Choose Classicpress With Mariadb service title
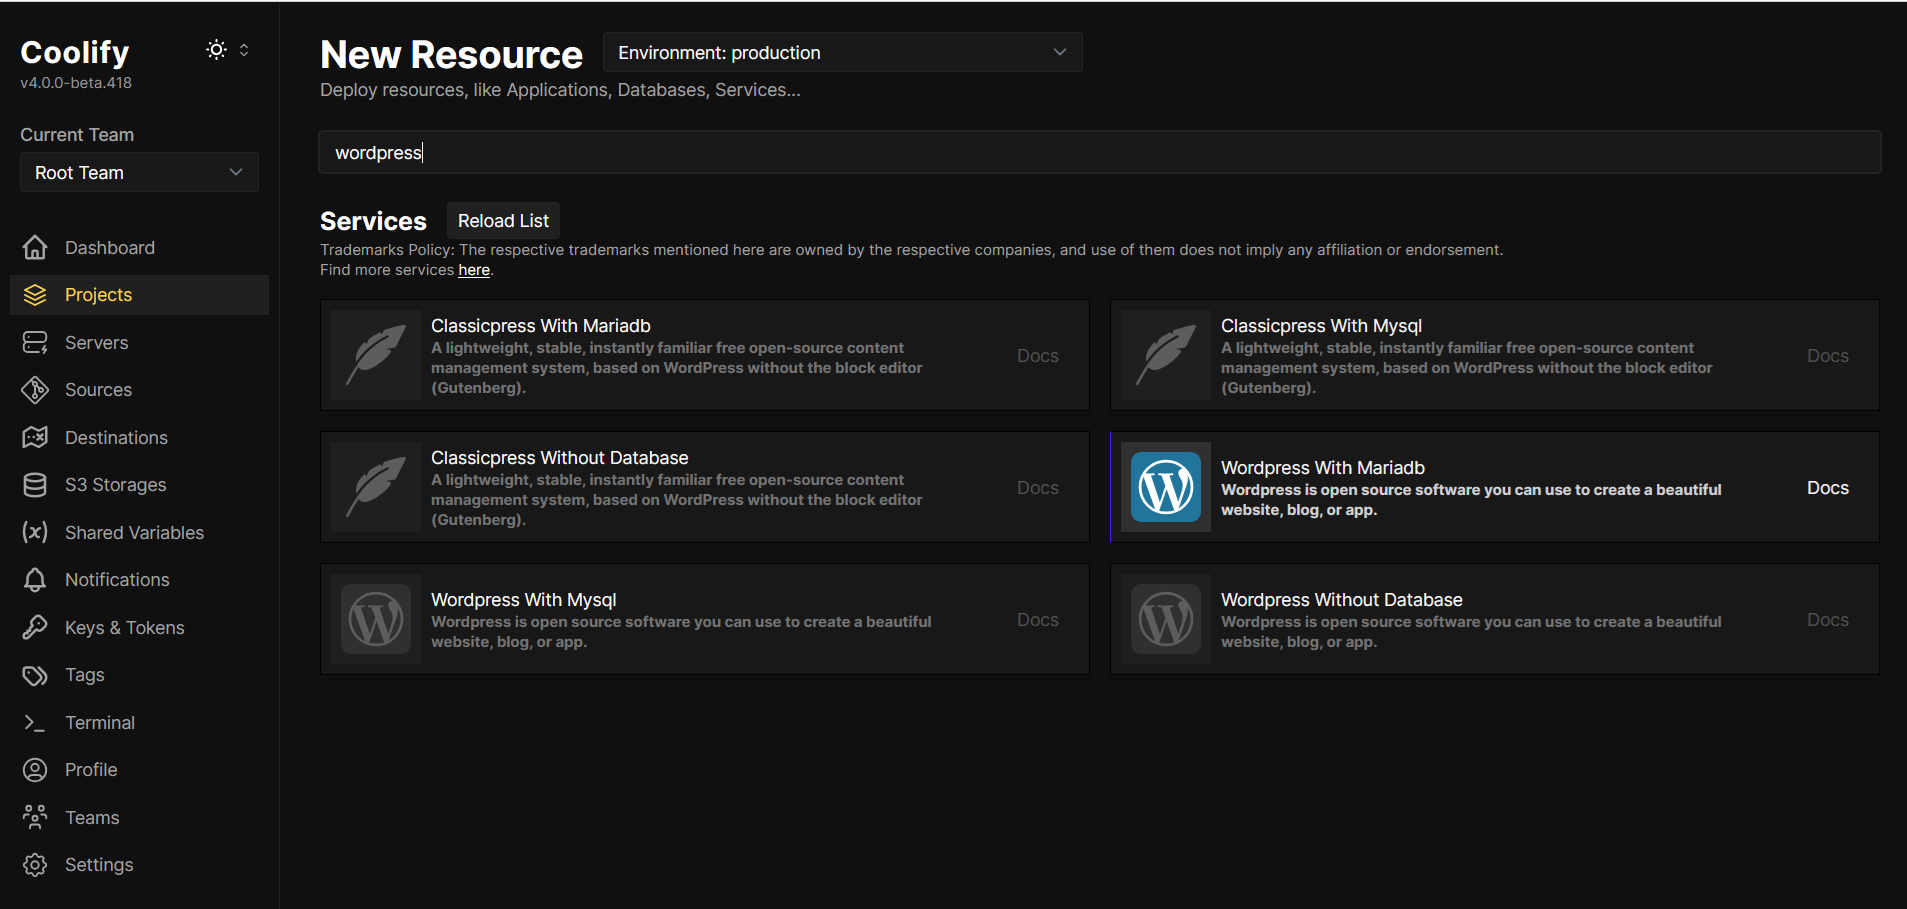Image resolution: width=1907 pixels, height=909 pixels. 540,326
